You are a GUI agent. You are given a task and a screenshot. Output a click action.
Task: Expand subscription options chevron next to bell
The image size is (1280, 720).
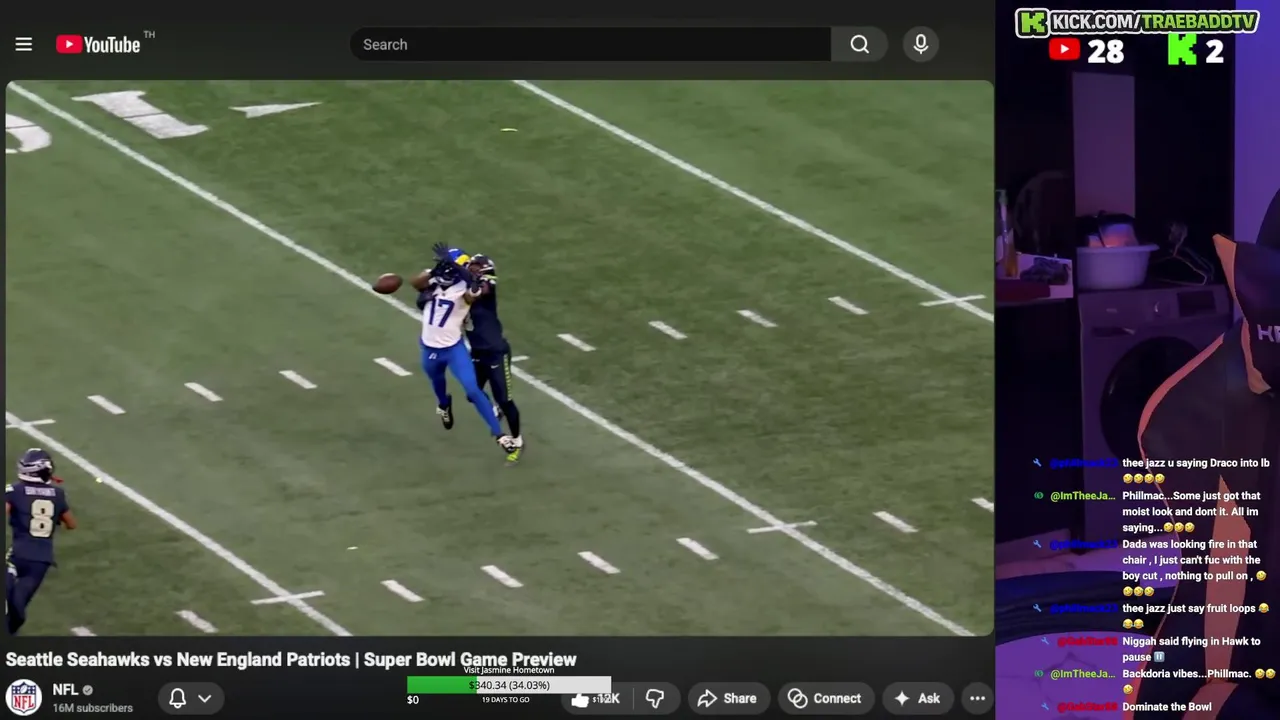(x=205, y=698)
